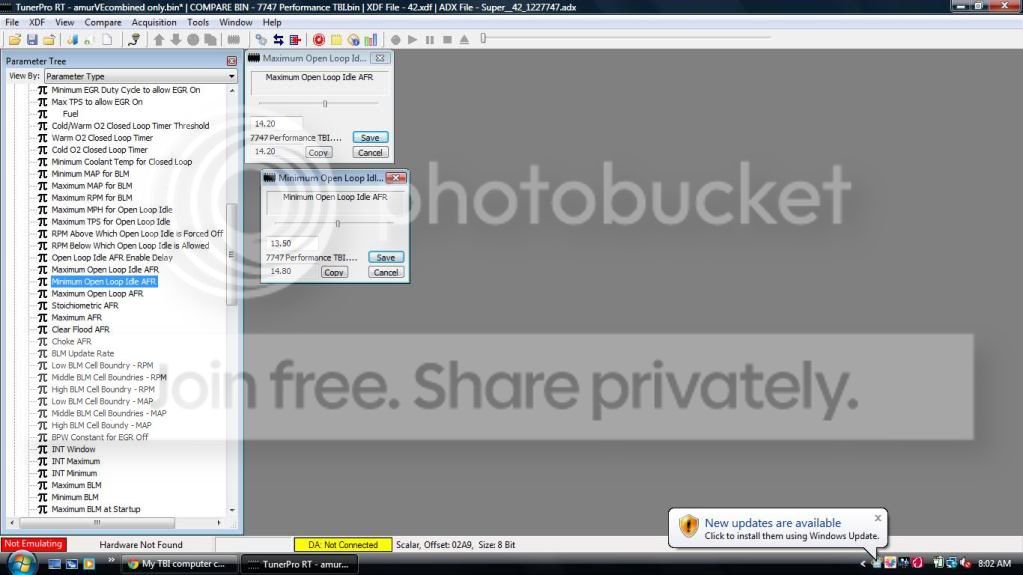Open the Compare menu
1023x575 pixels.
[102, 22]
